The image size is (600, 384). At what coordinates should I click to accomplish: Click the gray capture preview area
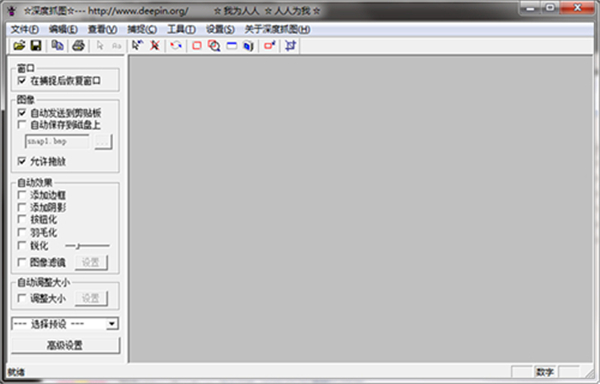point(361,209)
